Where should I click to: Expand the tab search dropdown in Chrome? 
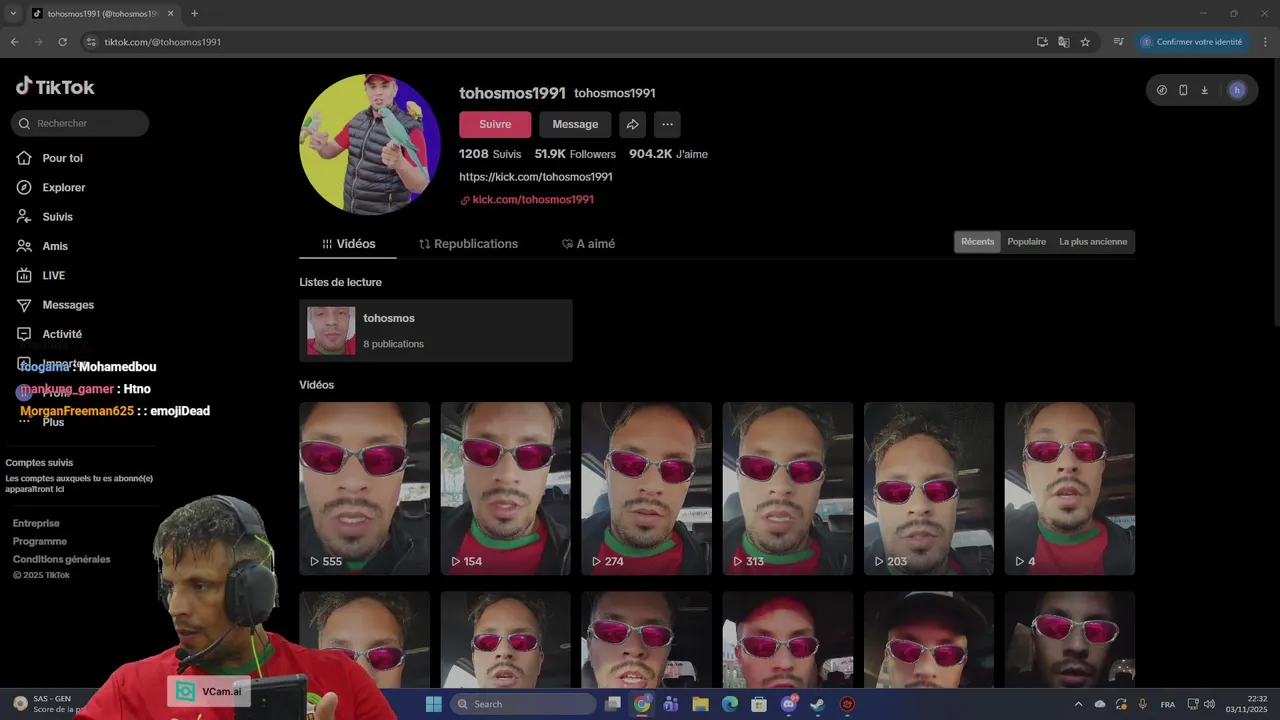coord(12,13)
